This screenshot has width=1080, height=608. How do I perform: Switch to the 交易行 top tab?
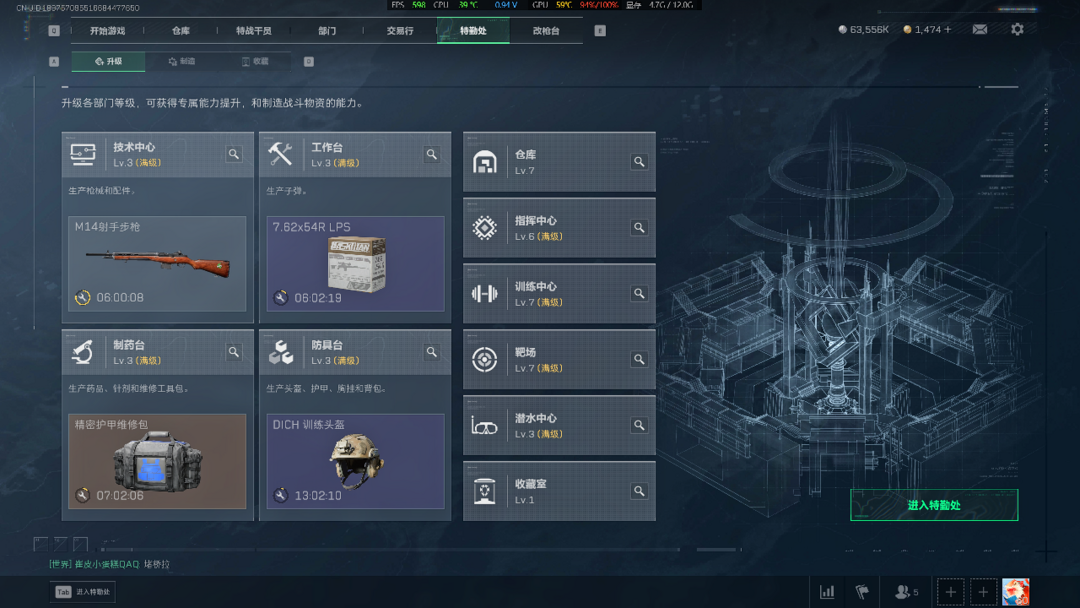[399, 31]
